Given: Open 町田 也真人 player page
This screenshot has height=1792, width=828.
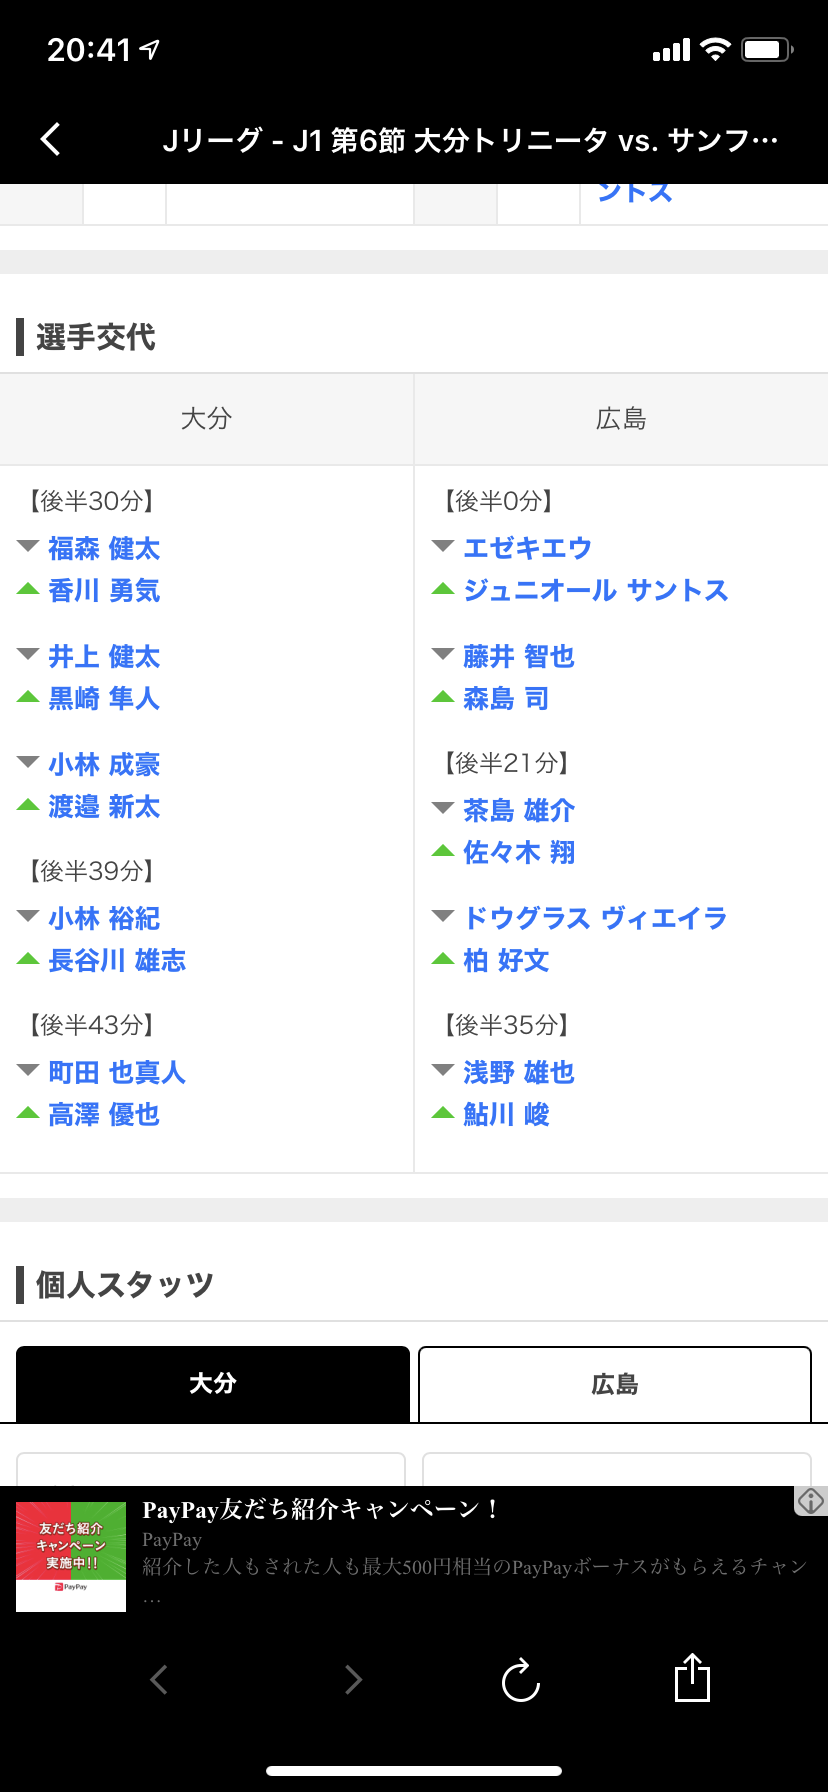Looking at the screenshot, I should coord(117,1073).
